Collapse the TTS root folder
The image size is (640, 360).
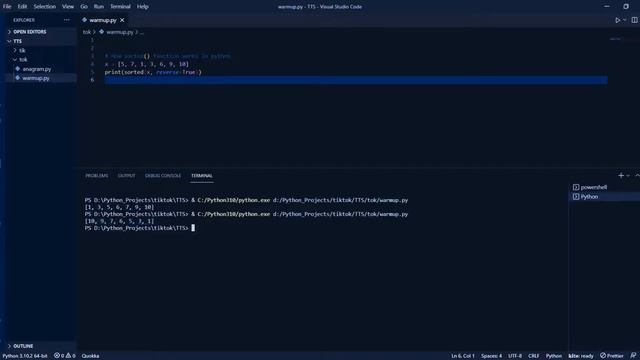[x=17, y=41]
